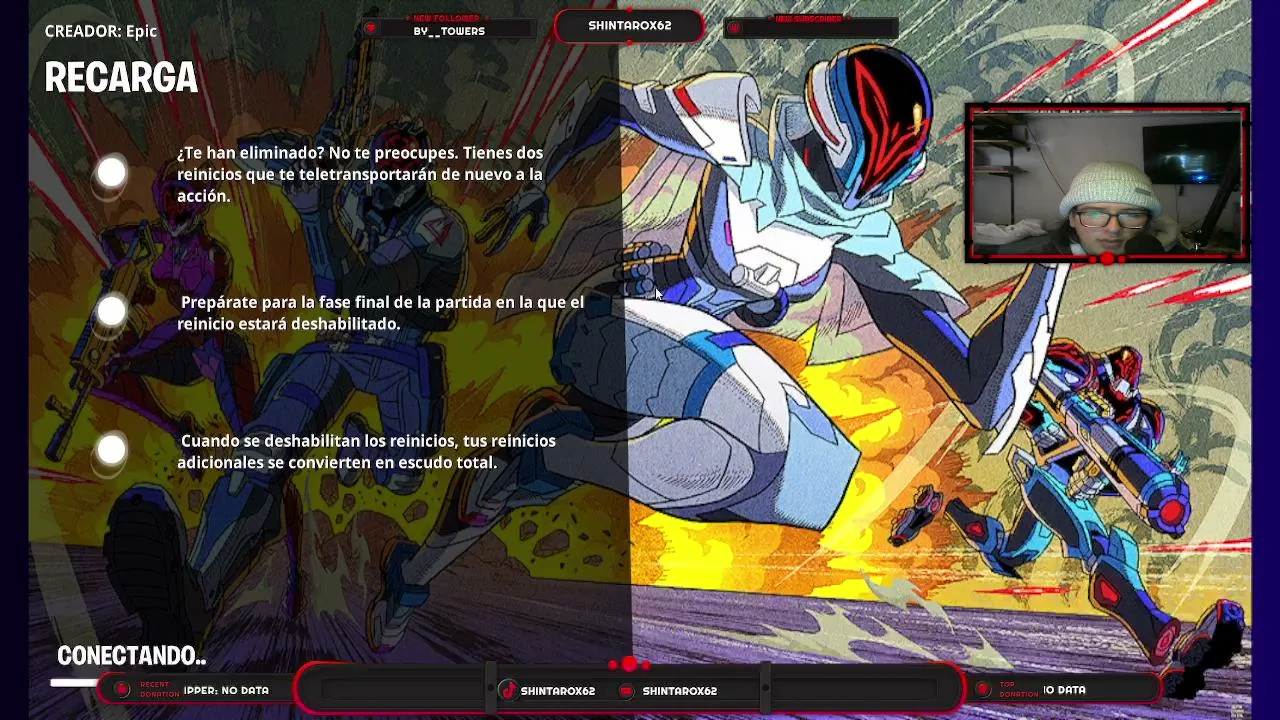
Task: Click the Recent Donation 'NO DATA' value
Action: tap(245, 690)
